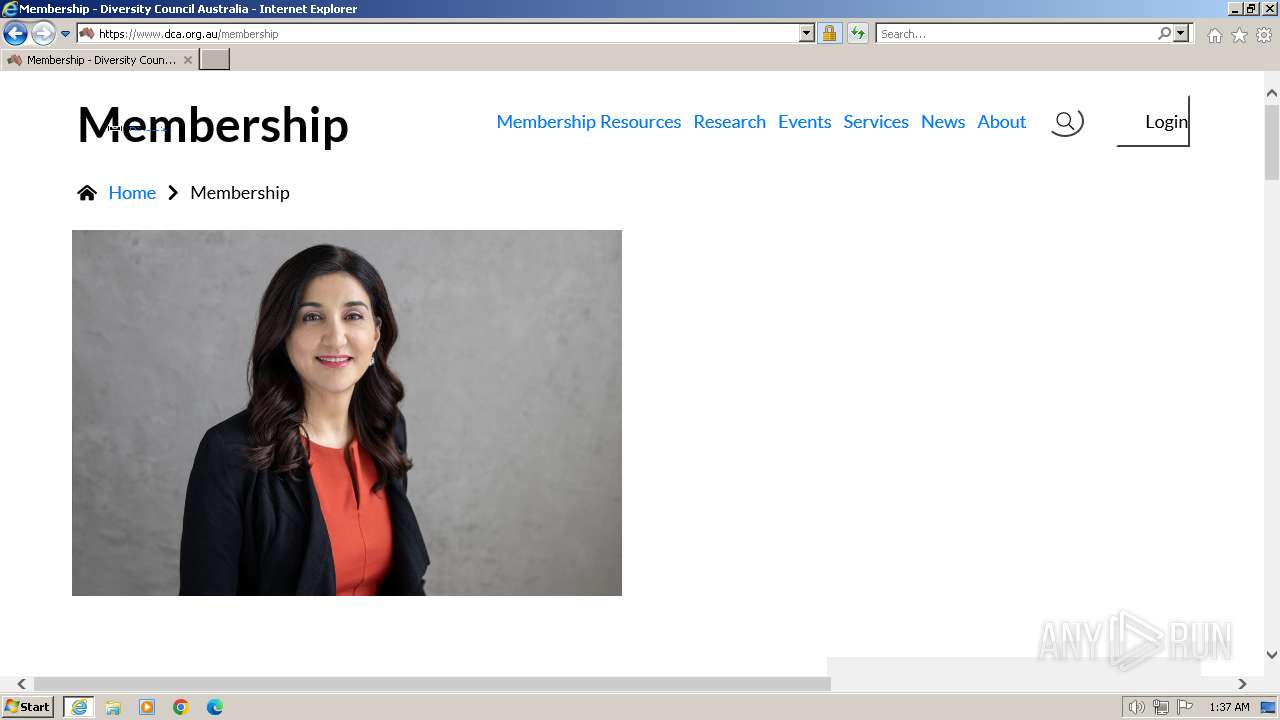Expand the address bar autocomplete dropdown
This screenshot has width=1280, height=720.
[807, 33]
